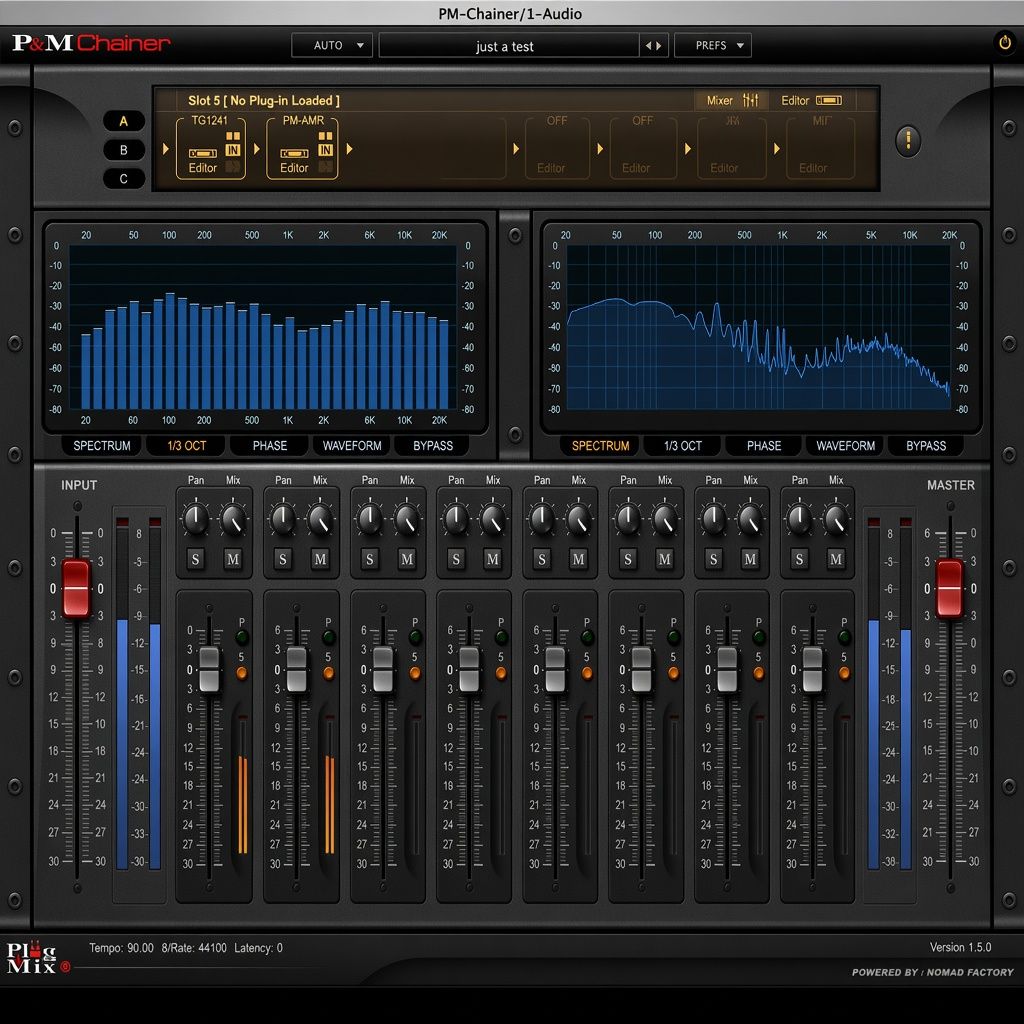Select chain preset B
Screen dimensions: 1024x1024
(x=123, y=150)
